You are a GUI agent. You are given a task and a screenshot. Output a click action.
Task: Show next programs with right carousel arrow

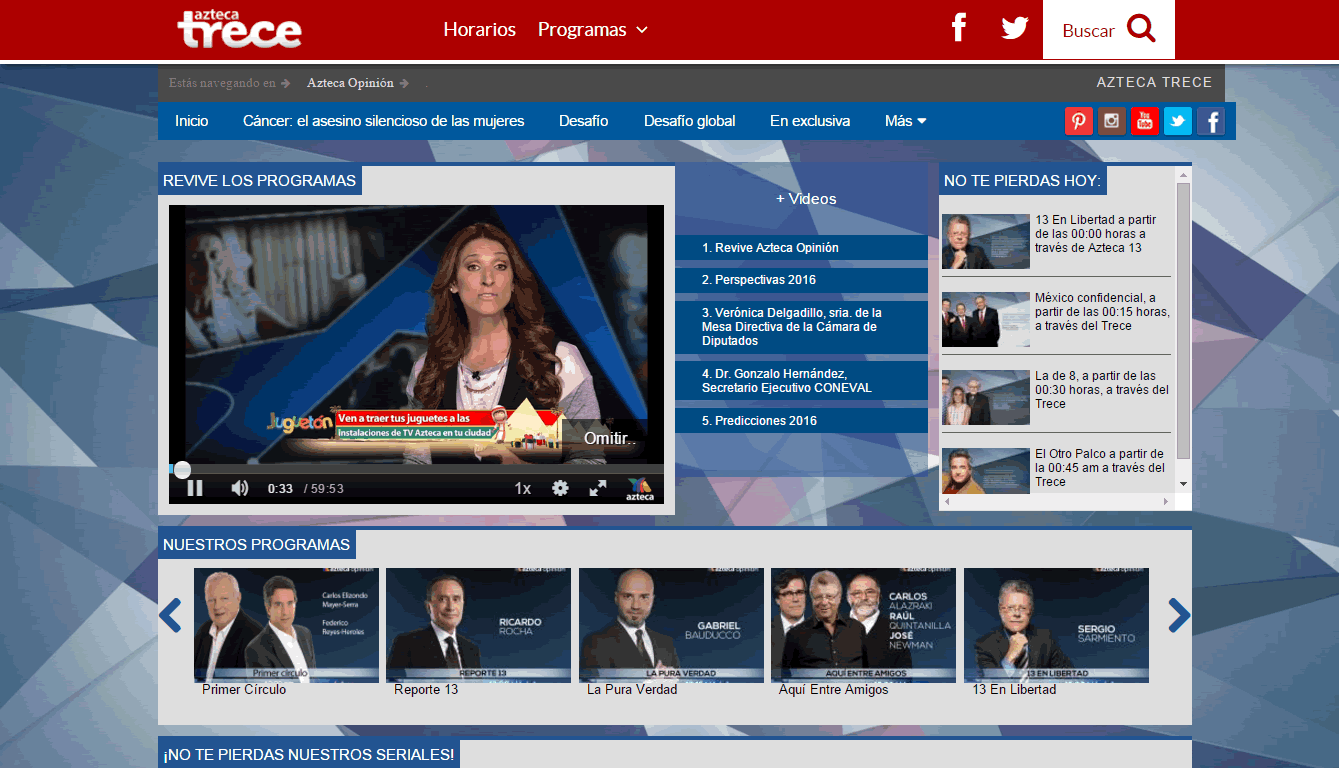click(1179, 615)
